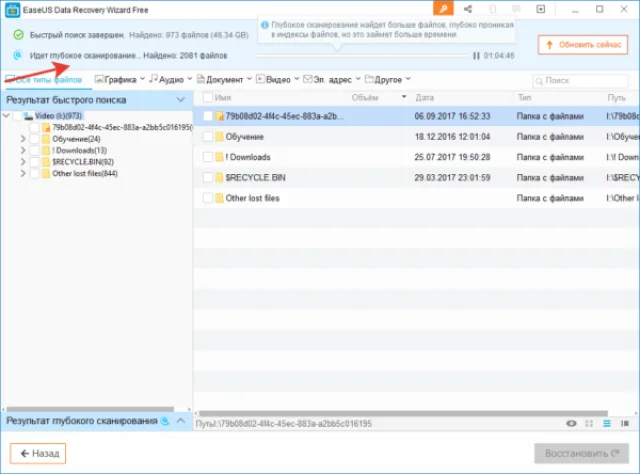This screenshot has width=640, height=474.
Task: Open the Видео file type filter
Action: [278, 80]
